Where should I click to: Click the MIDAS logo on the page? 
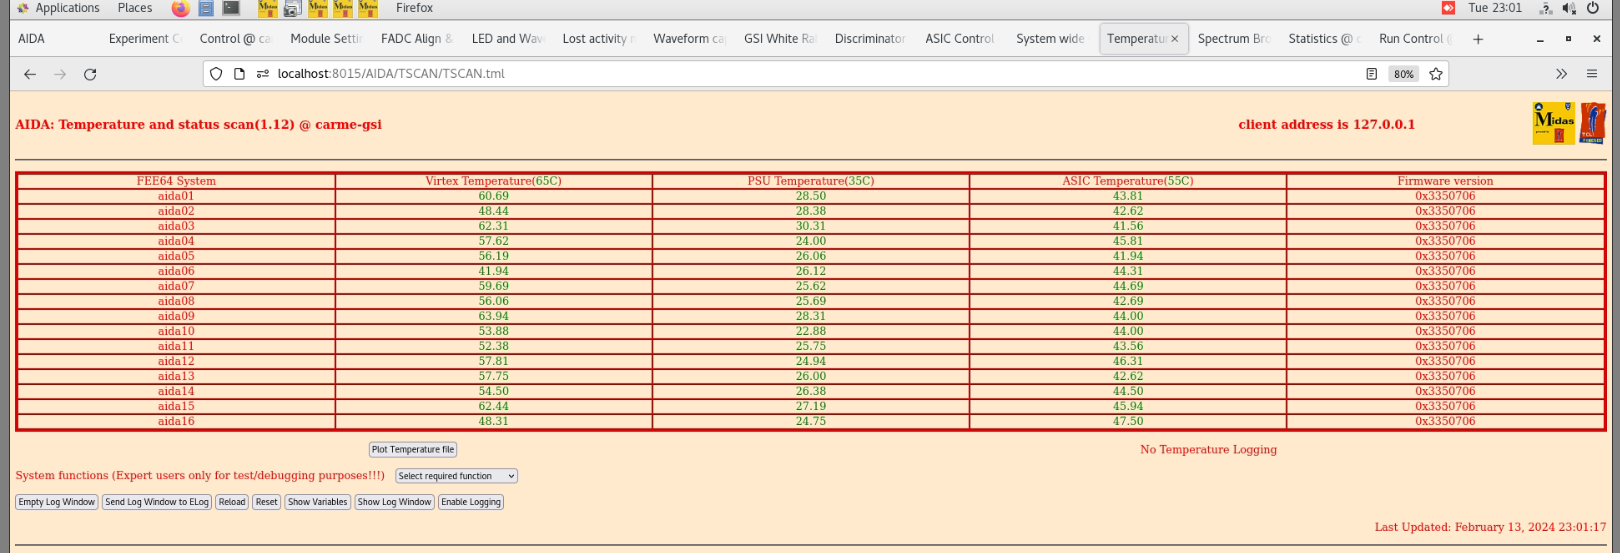[x=1554, y=123]
